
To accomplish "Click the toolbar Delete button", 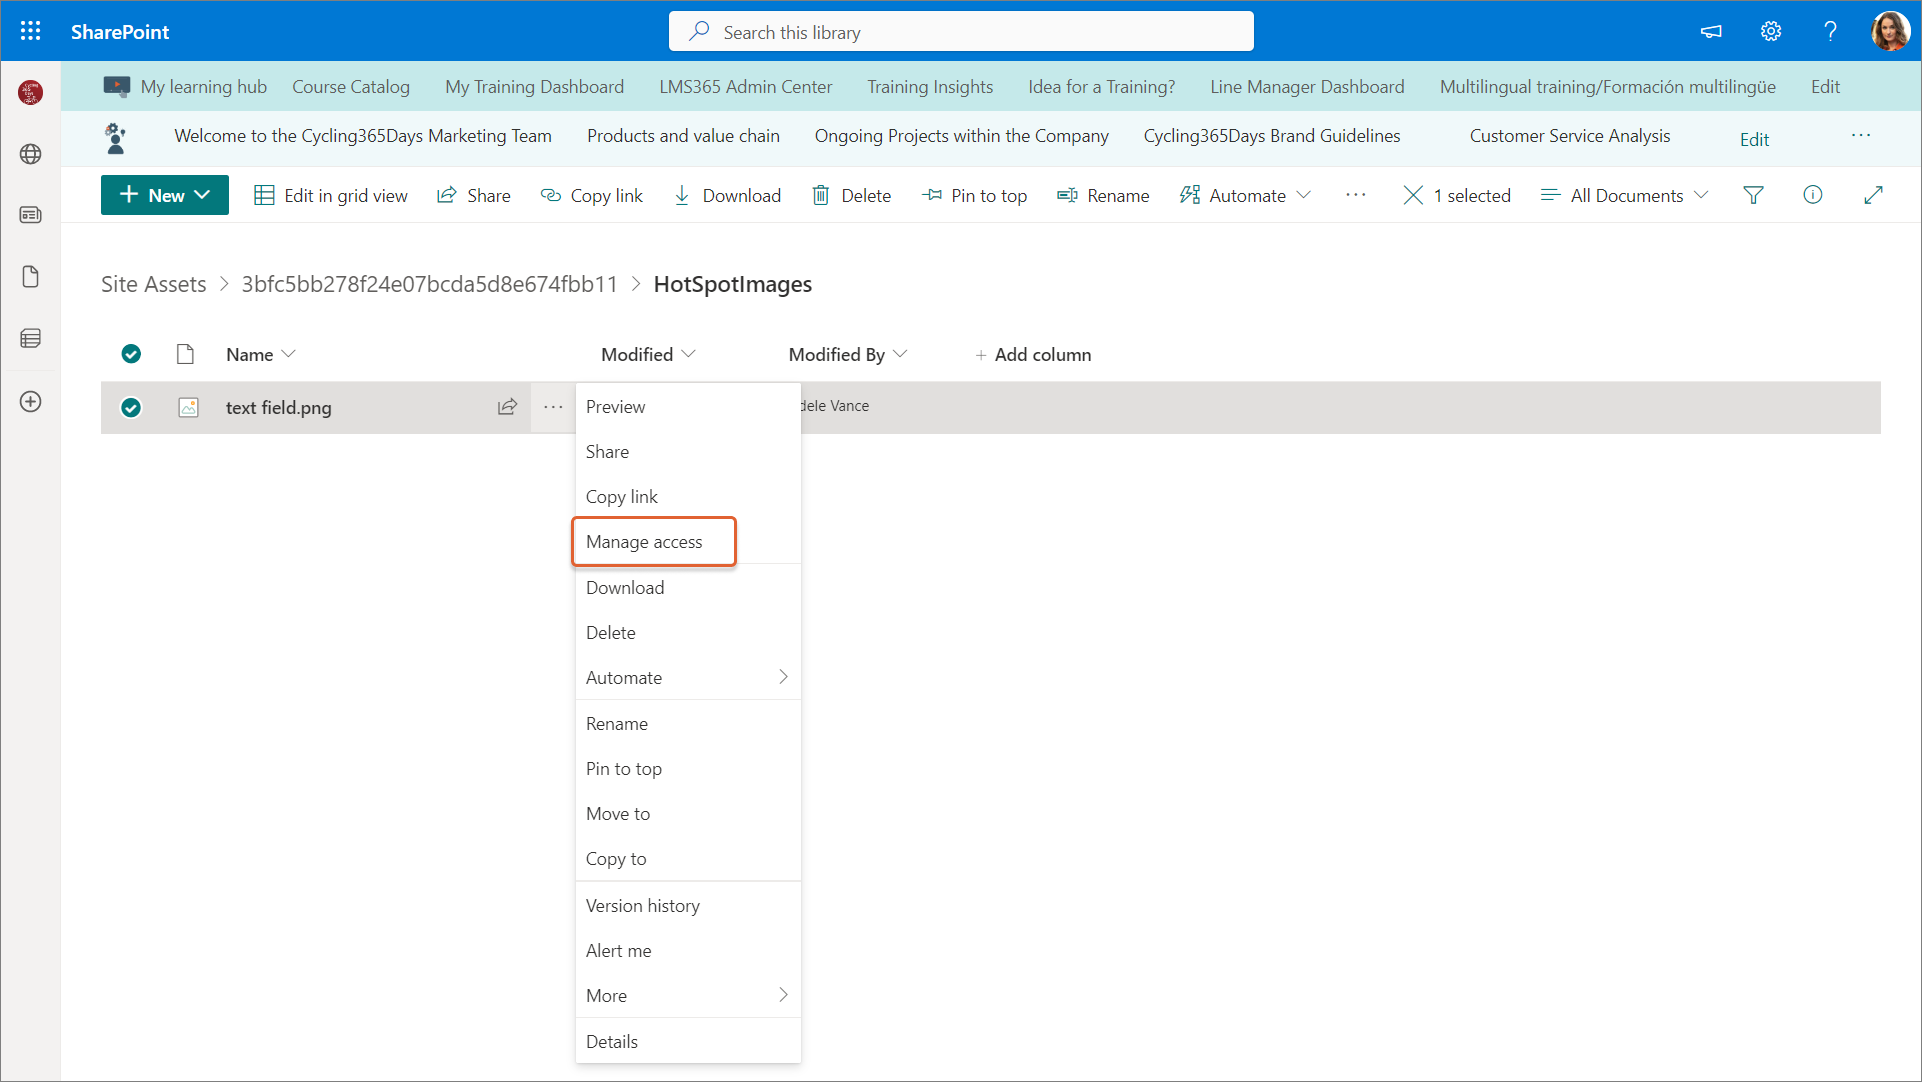I will point(851,195).
